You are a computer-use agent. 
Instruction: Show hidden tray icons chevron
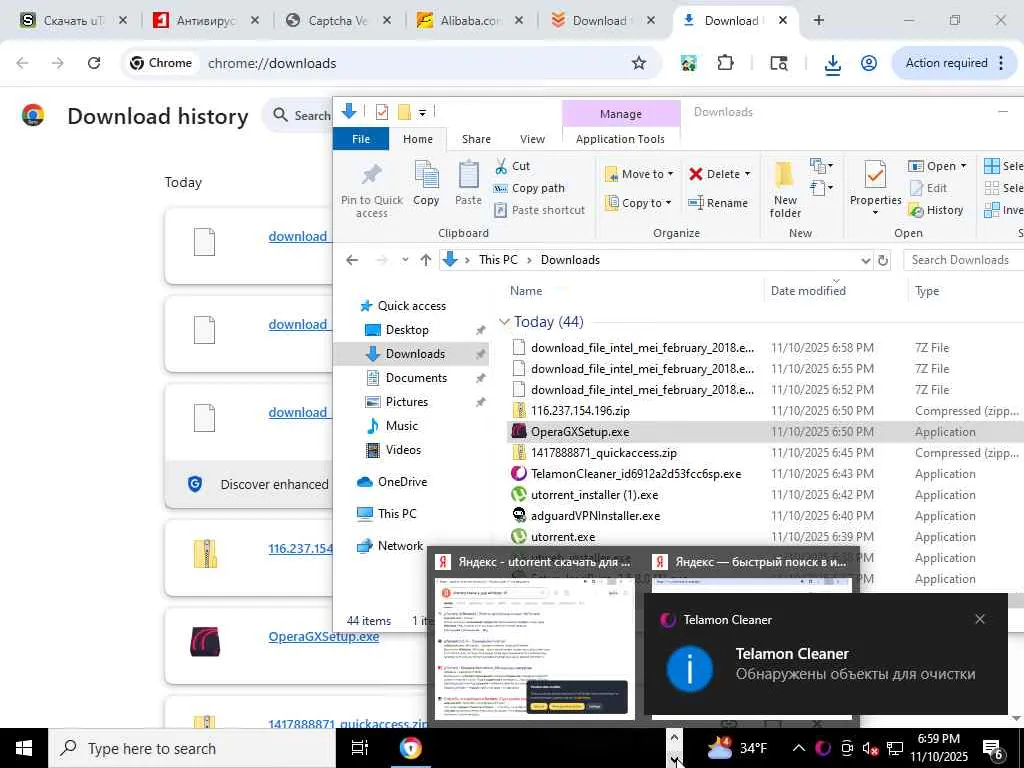tap(798, 748)
